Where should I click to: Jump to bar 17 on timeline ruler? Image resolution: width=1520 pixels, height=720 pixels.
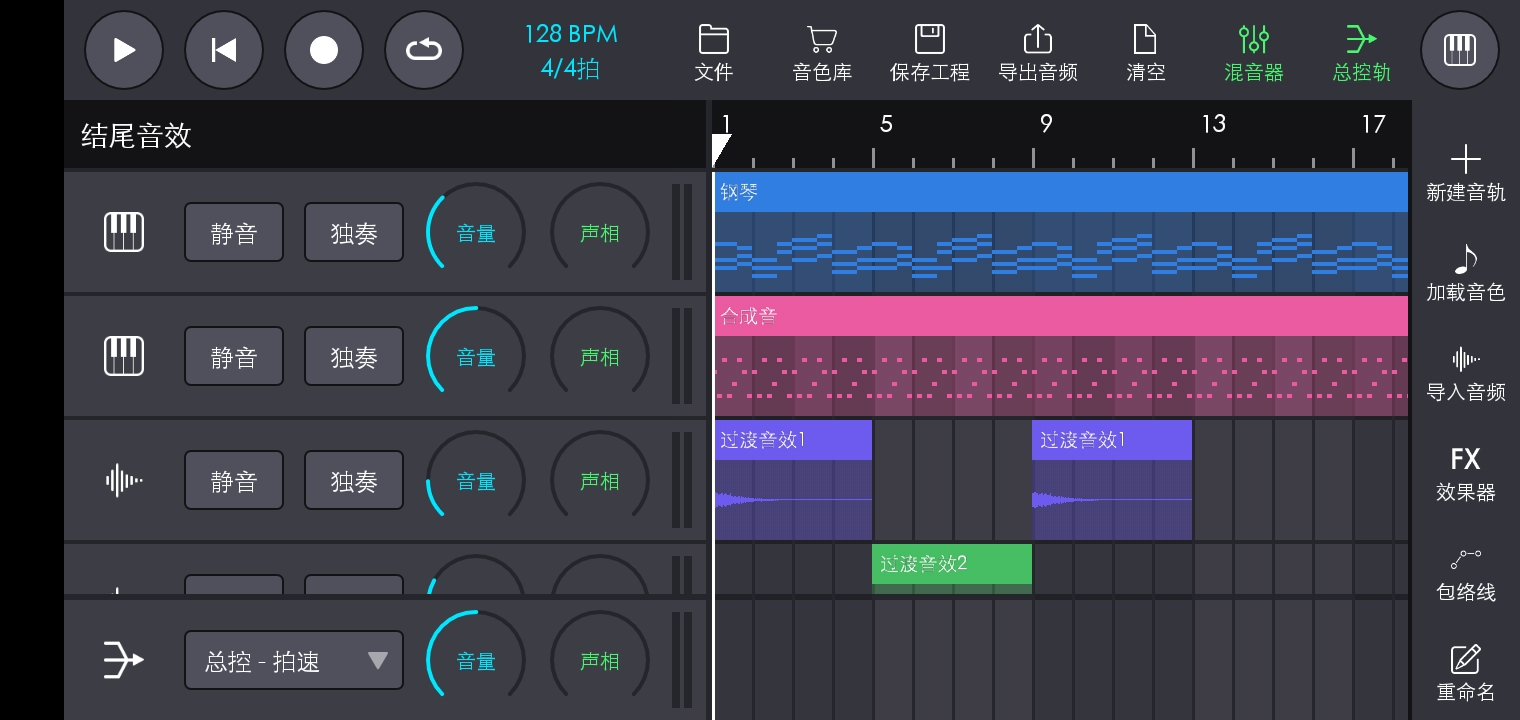tap(1373, 124)
